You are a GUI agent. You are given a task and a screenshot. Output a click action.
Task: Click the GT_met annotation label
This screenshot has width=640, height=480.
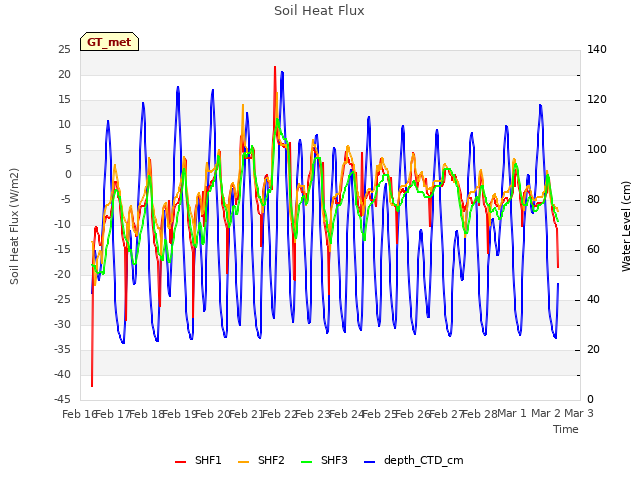(109, 42)
